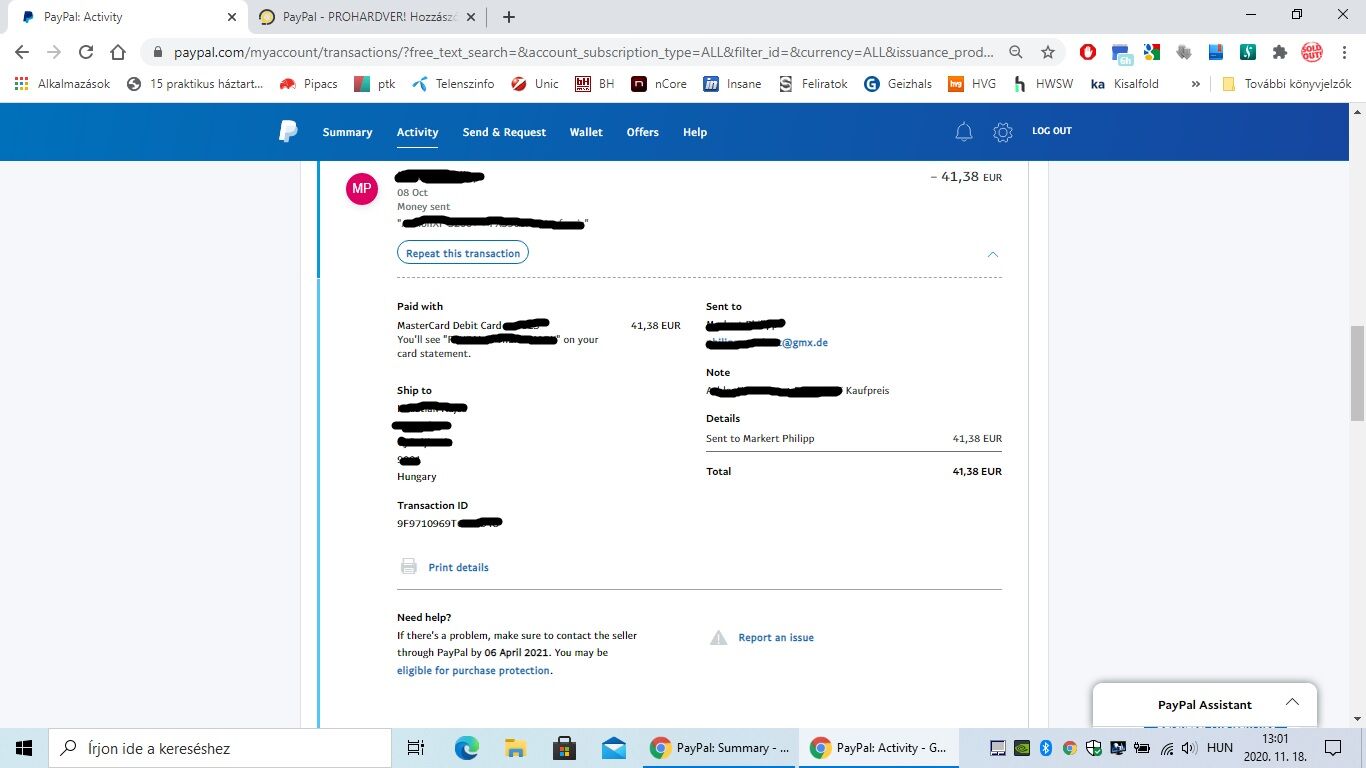The width and height of the screenshot is (1366, 768).
Task: Go to the Summary menu item
Action: [347, 132]
